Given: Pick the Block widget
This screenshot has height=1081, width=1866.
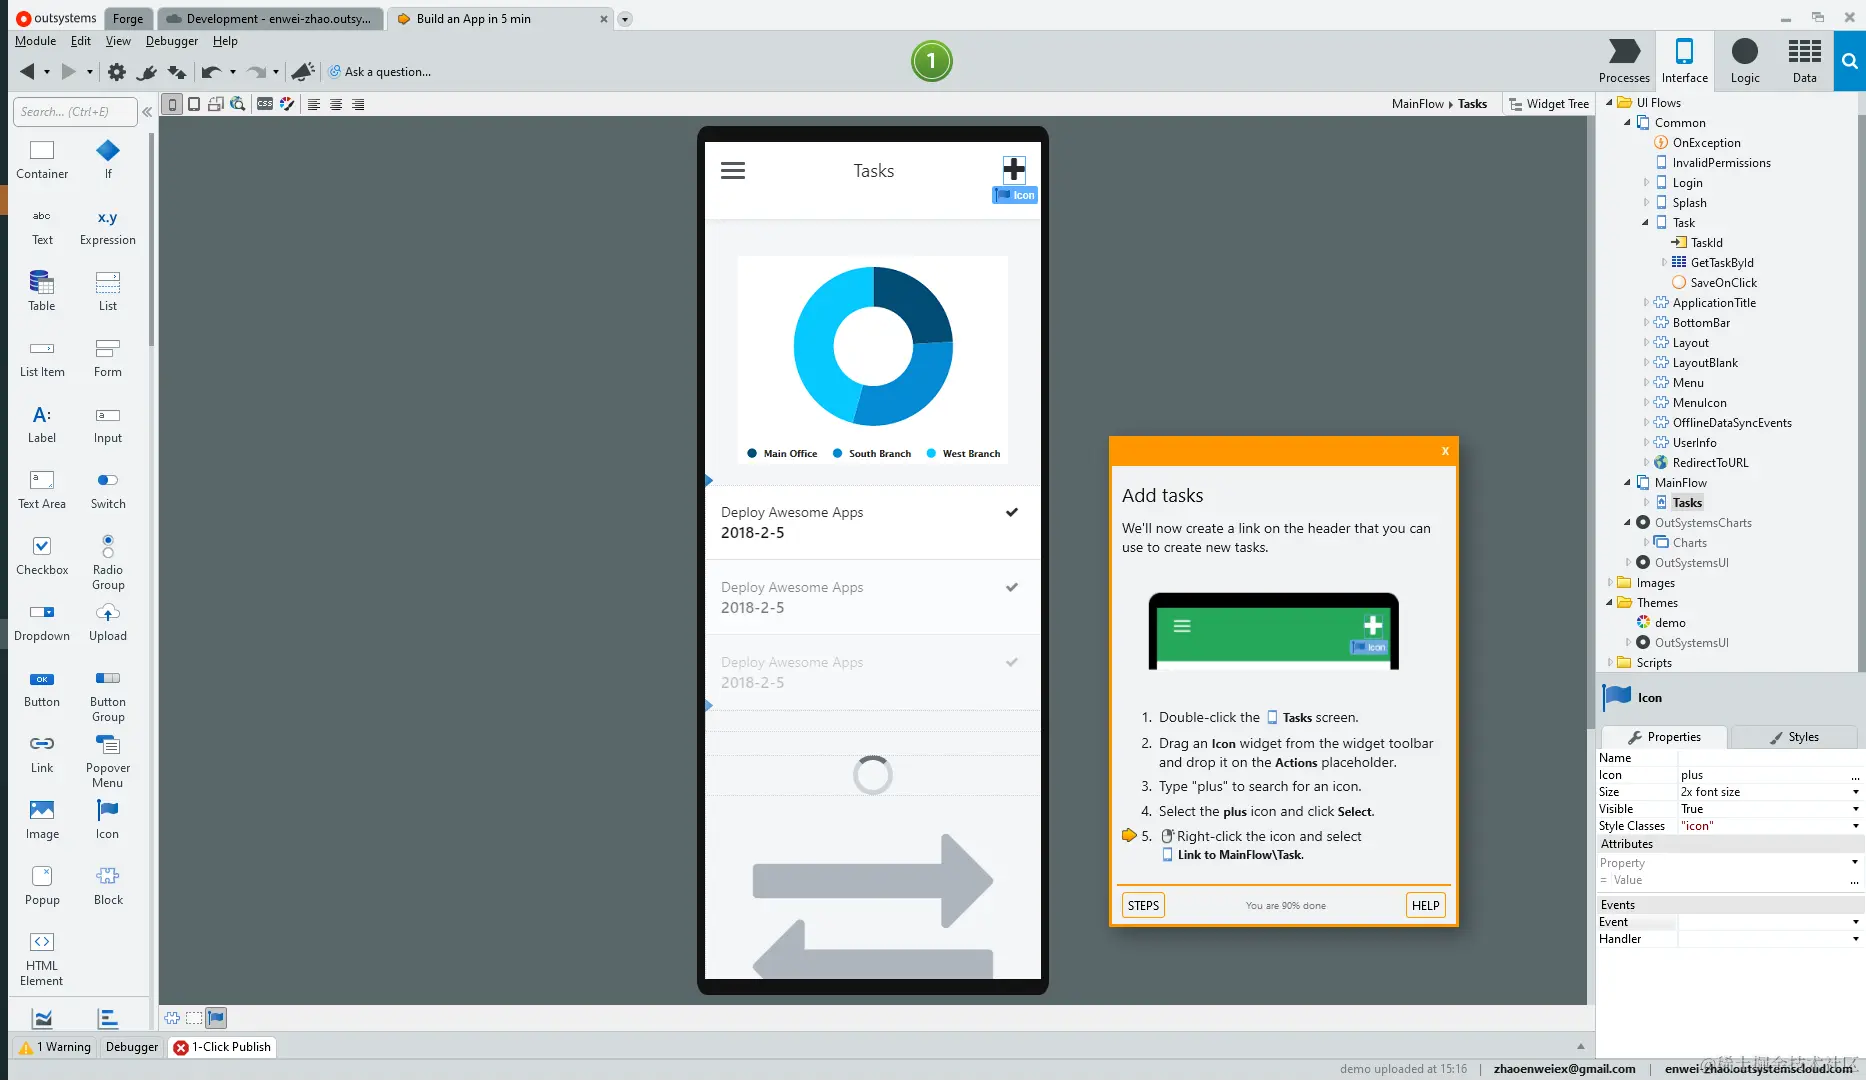Looking at the screenshot, I should 108,886.
